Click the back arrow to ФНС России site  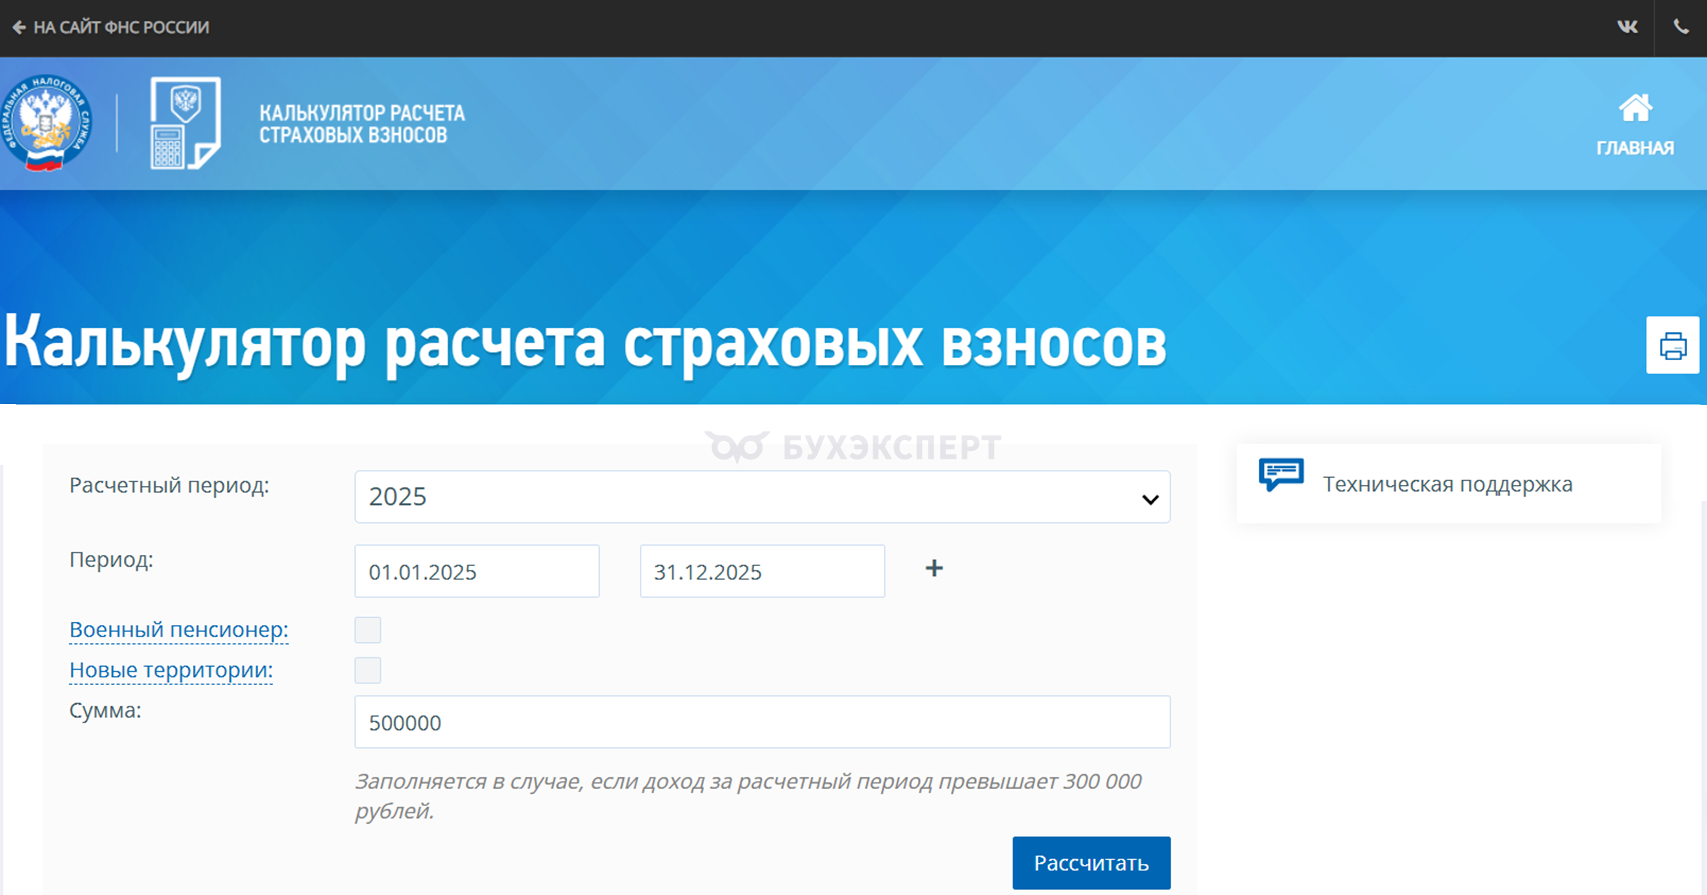(19, 27)
